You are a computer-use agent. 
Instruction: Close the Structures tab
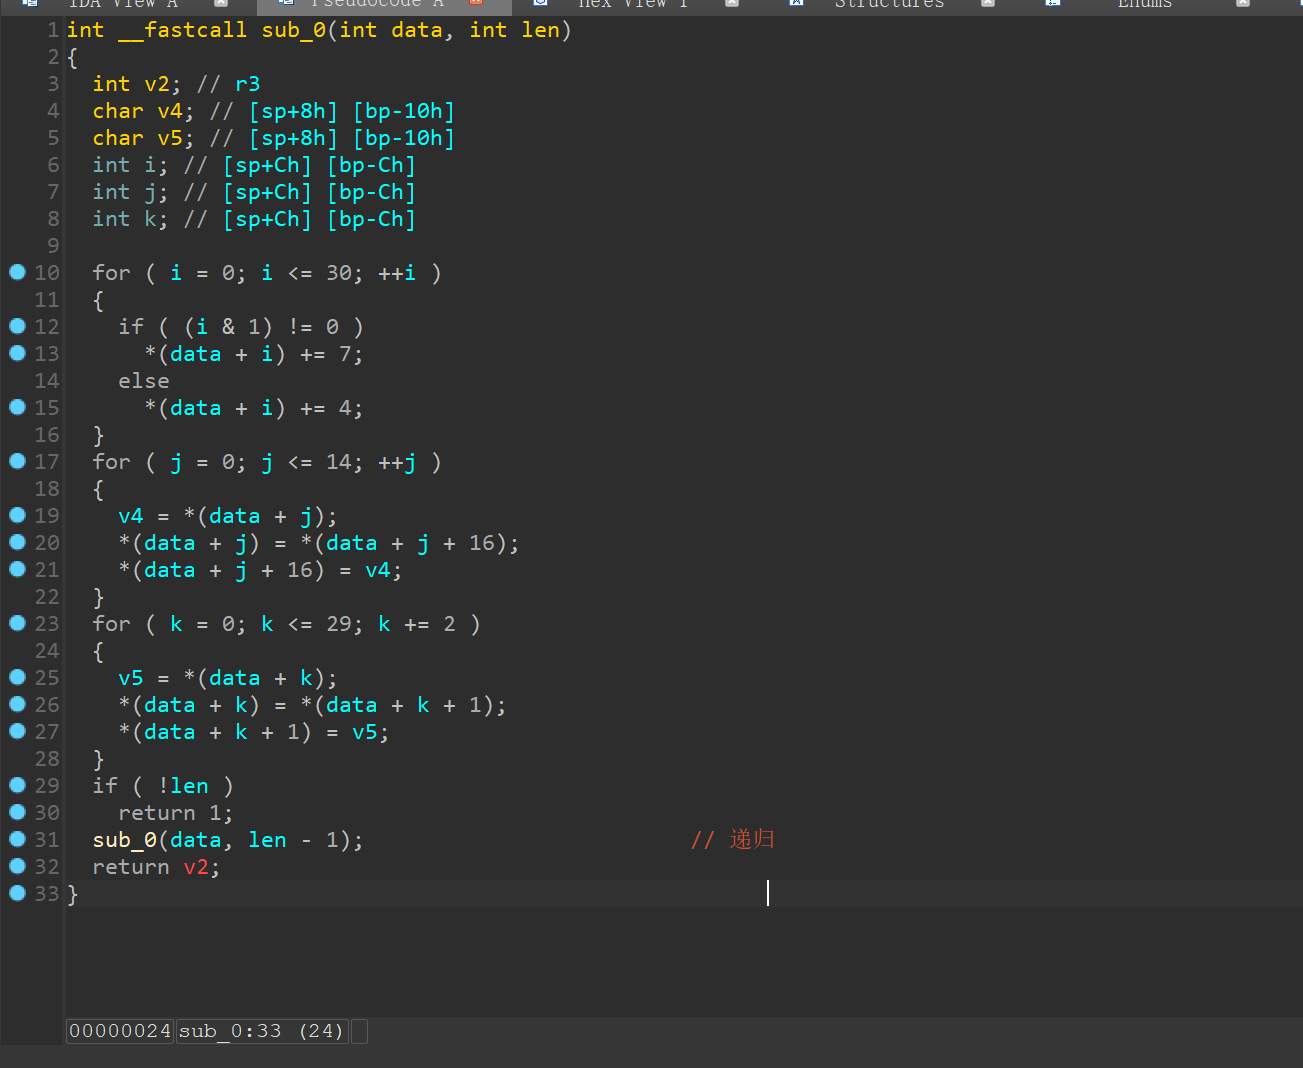[x=988, y=3]
